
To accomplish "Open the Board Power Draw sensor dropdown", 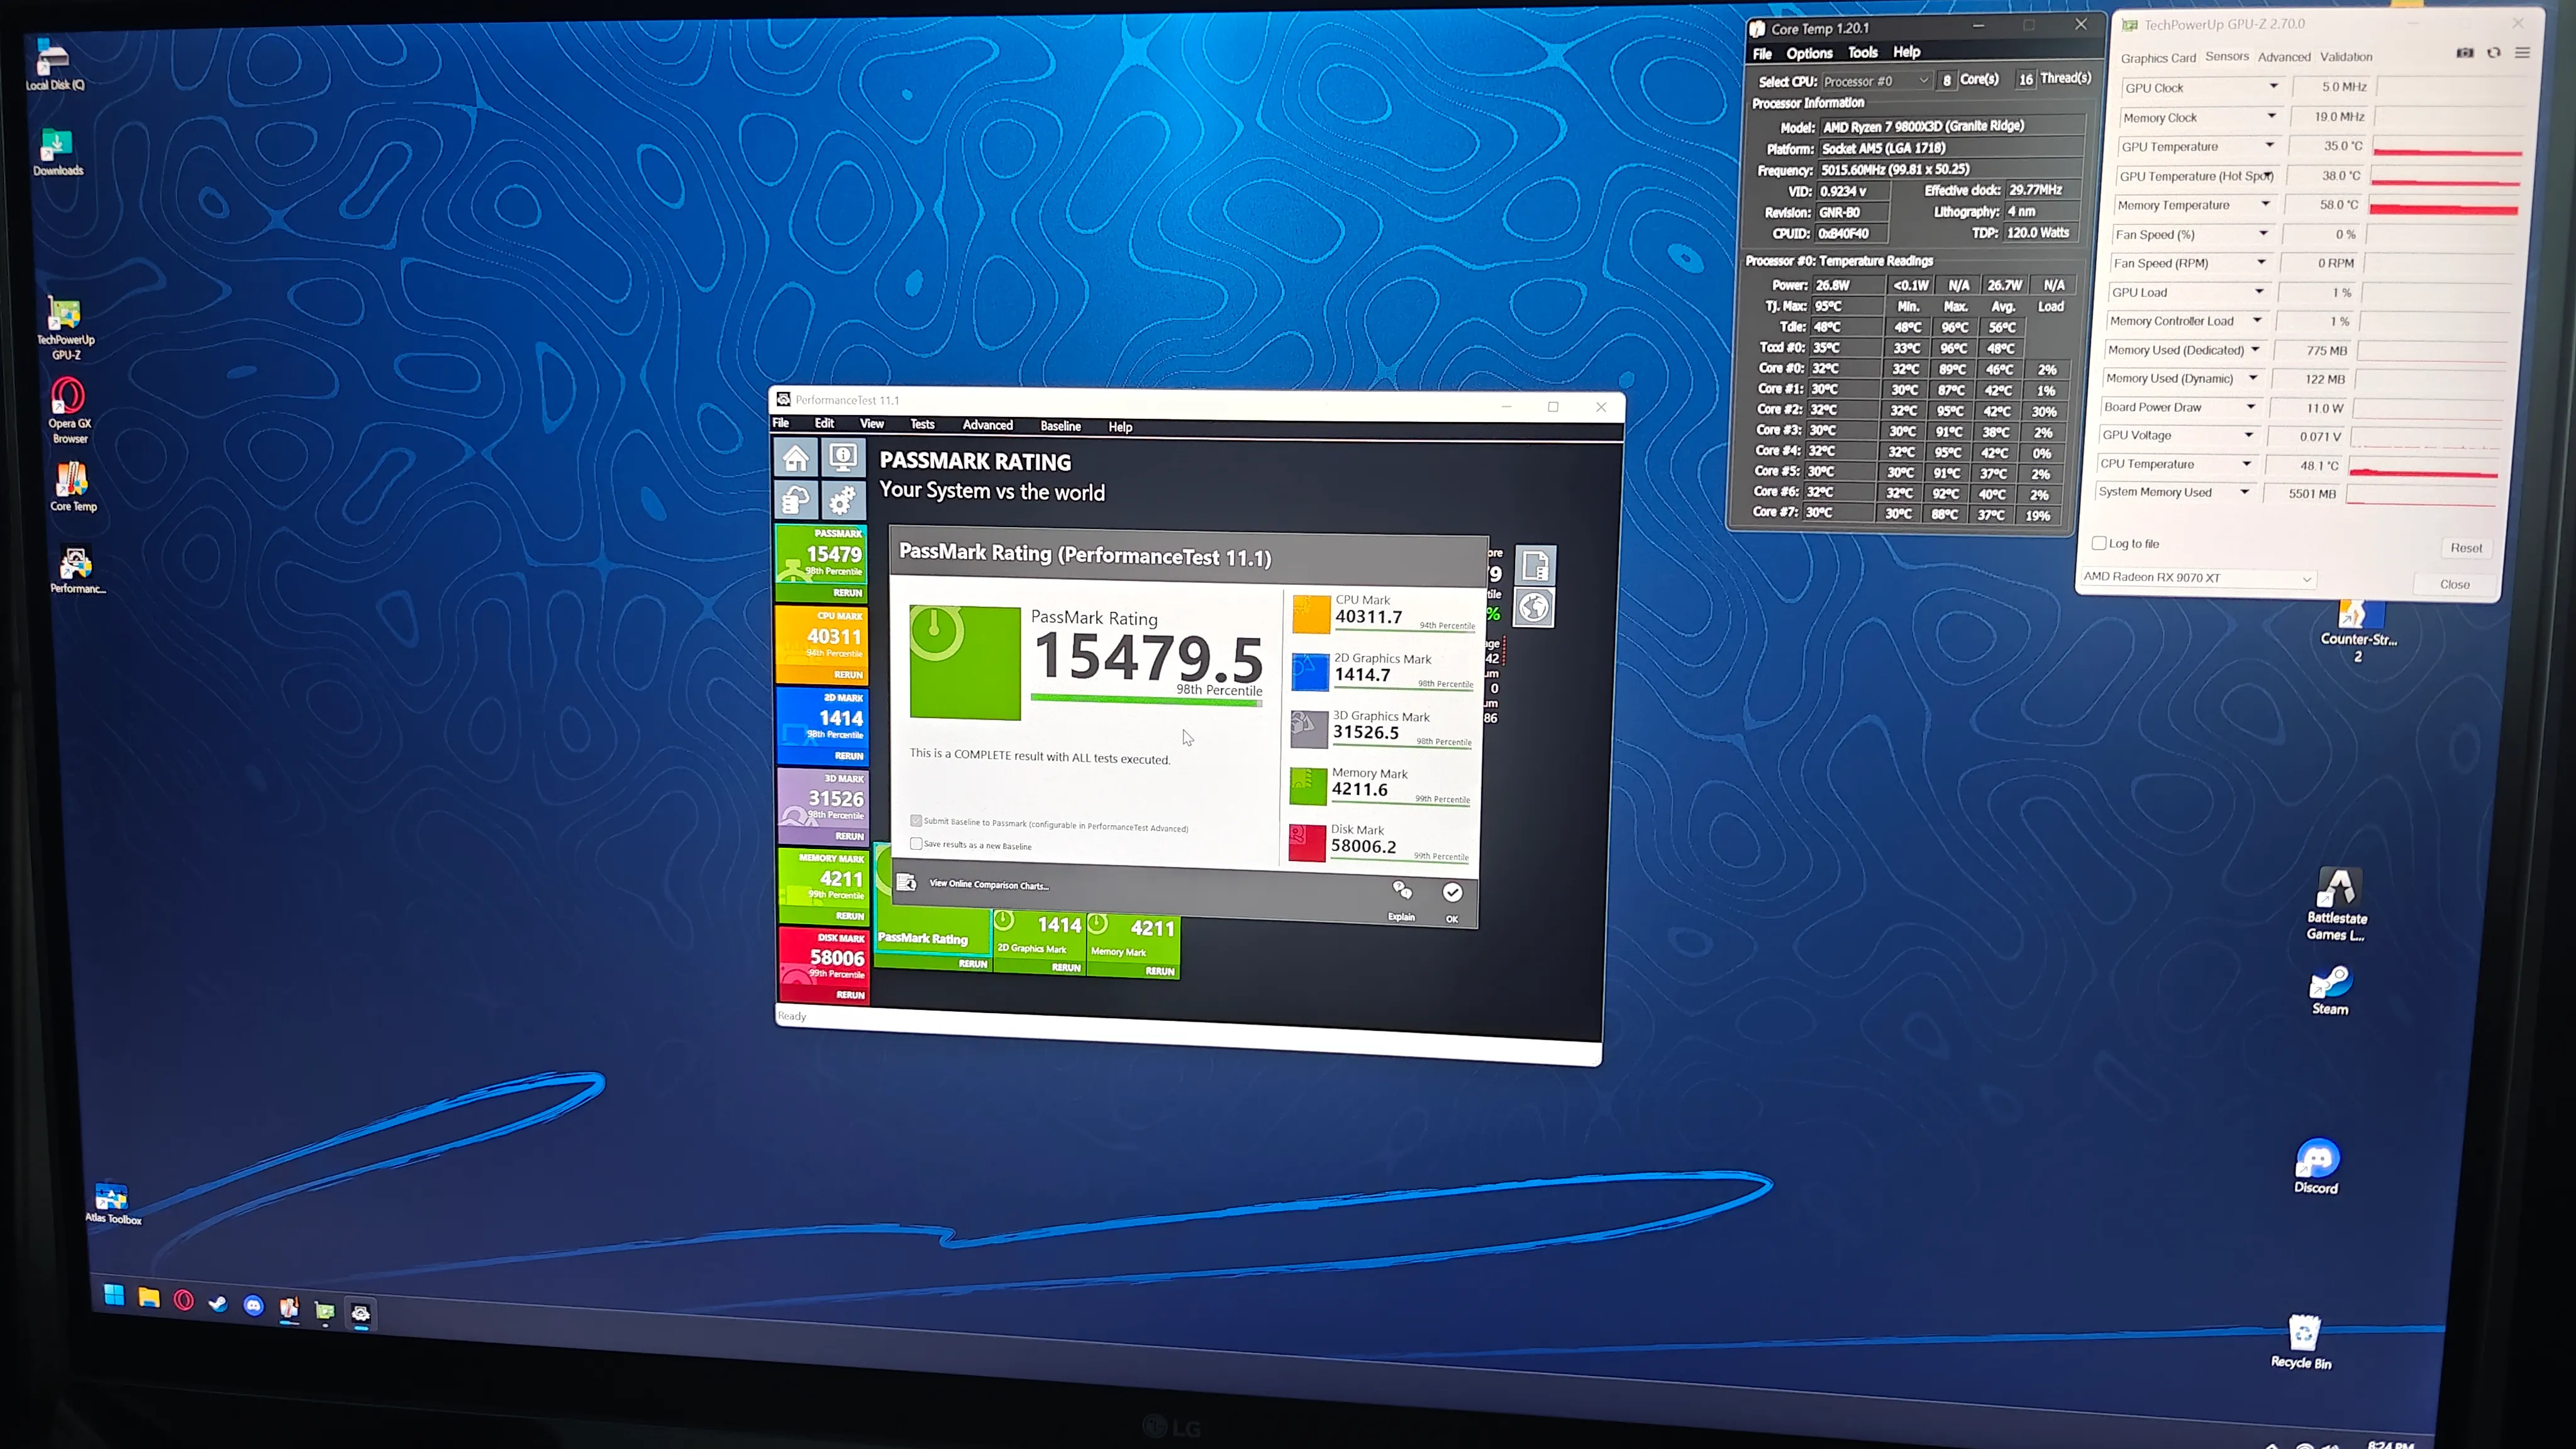I will (x=2251, y=406).
